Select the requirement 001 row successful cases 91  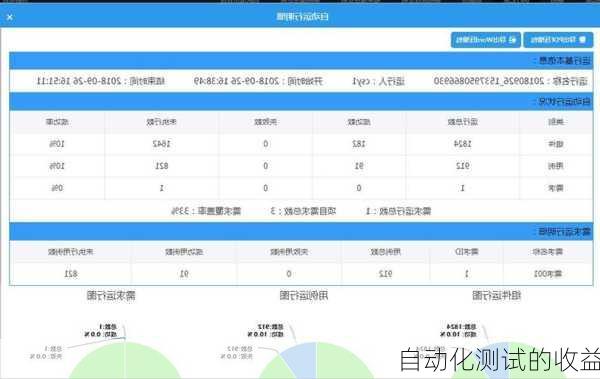pos(184,274)
